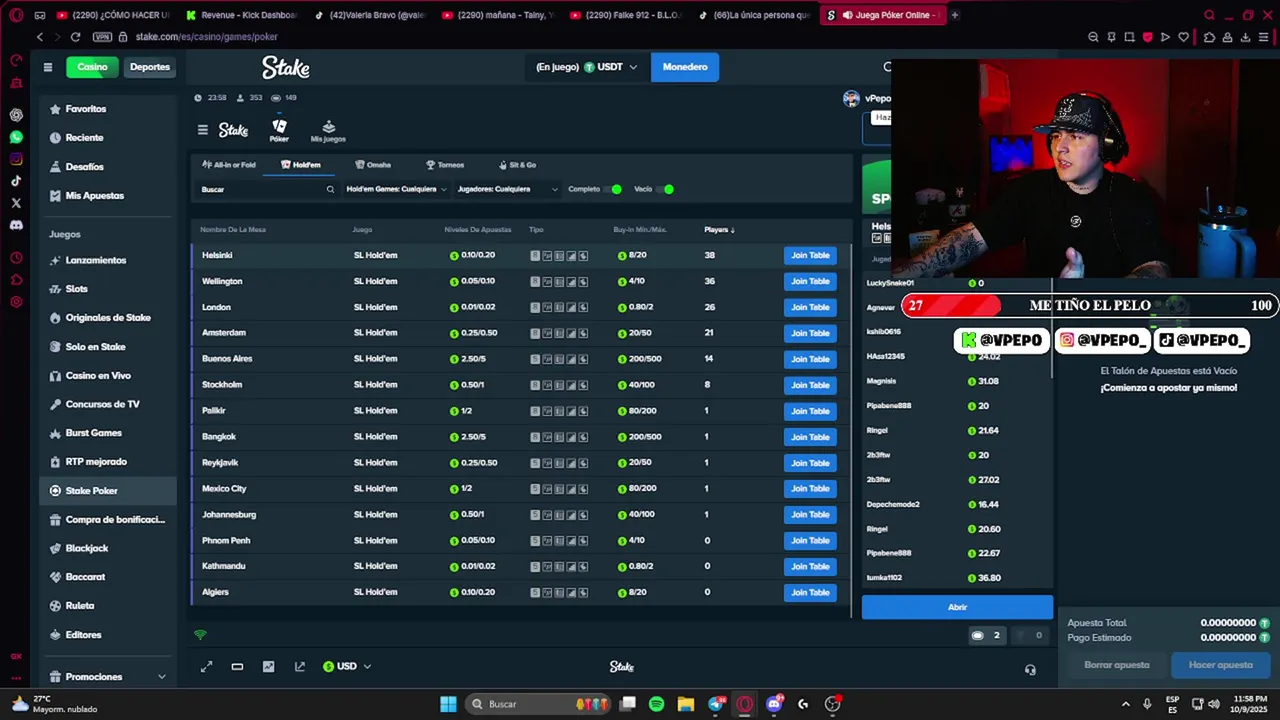
Task: Select the Stockholm table row
Action: (x=520, y=385)
